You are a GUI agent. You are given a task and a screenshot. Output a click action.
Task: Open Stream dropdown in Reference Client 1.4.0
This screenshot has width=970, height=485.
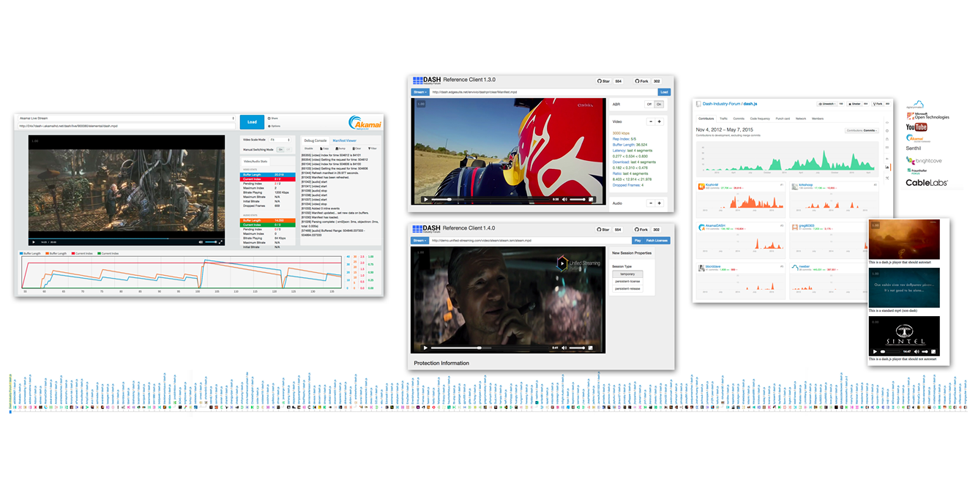click(420, 241)
